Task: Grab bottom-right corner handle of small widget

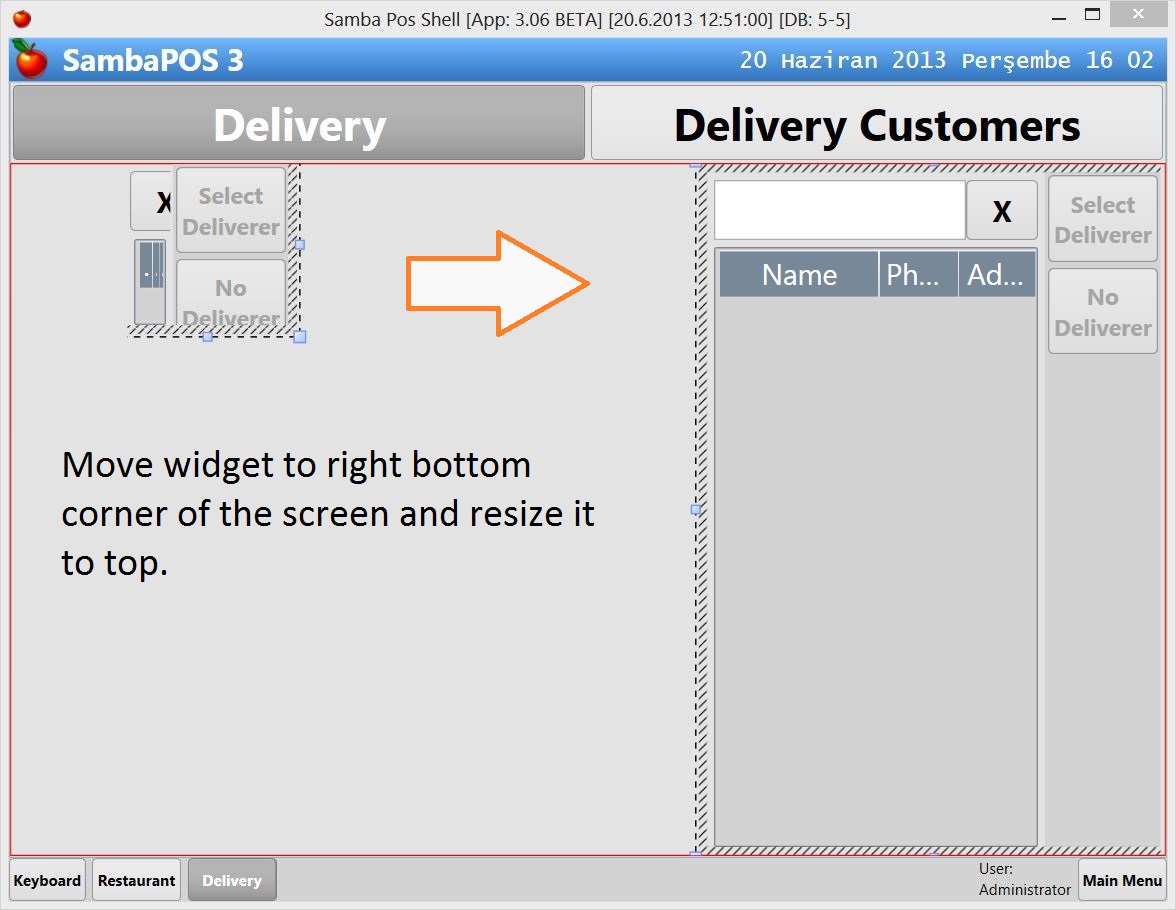Action: pyautogui.click(x=299, y=337)
